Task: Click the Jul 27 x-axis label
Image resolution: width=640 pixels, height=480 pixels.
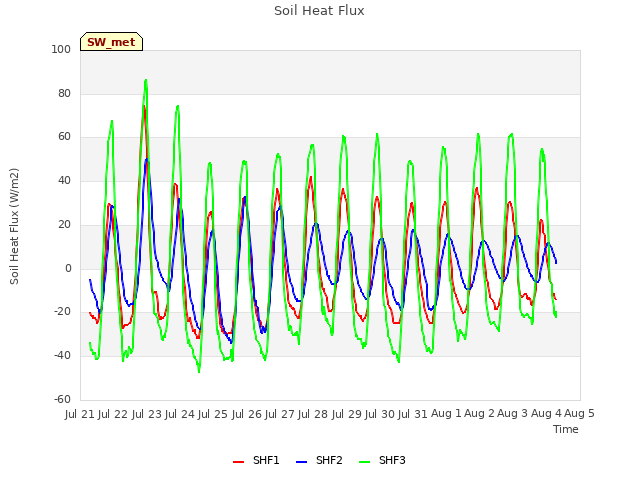Action: coord(280,414)
